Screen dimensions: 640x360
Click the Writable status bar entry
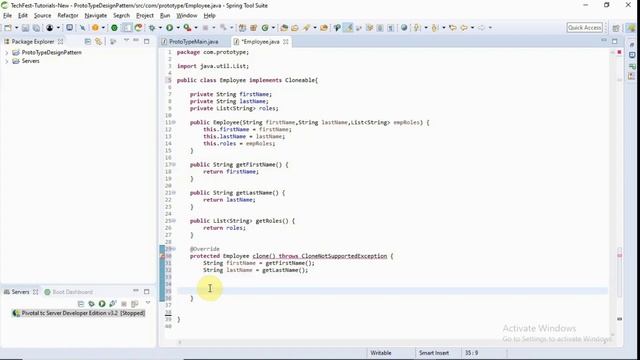click(x=380, y=353)
